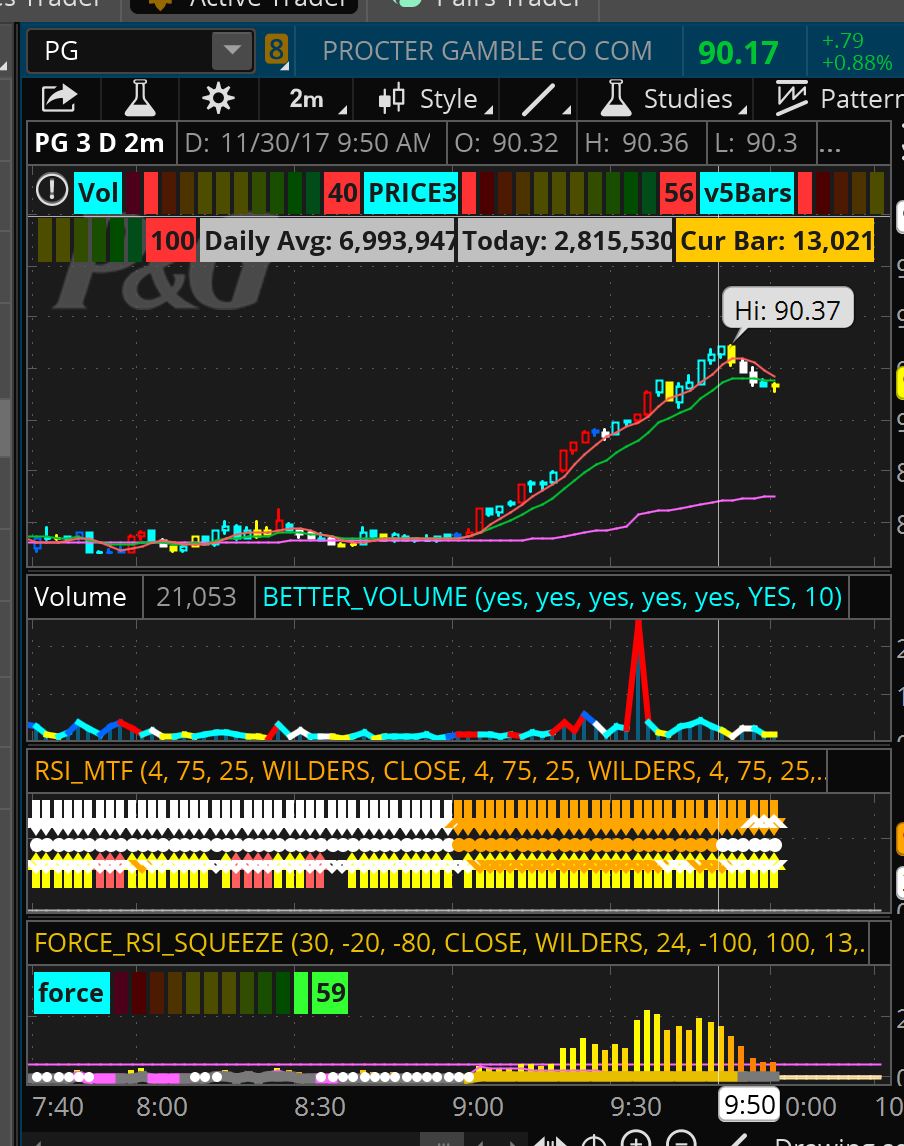Expand the '...' more values button
Screen dimensions: 904x1146
(829, 144)
